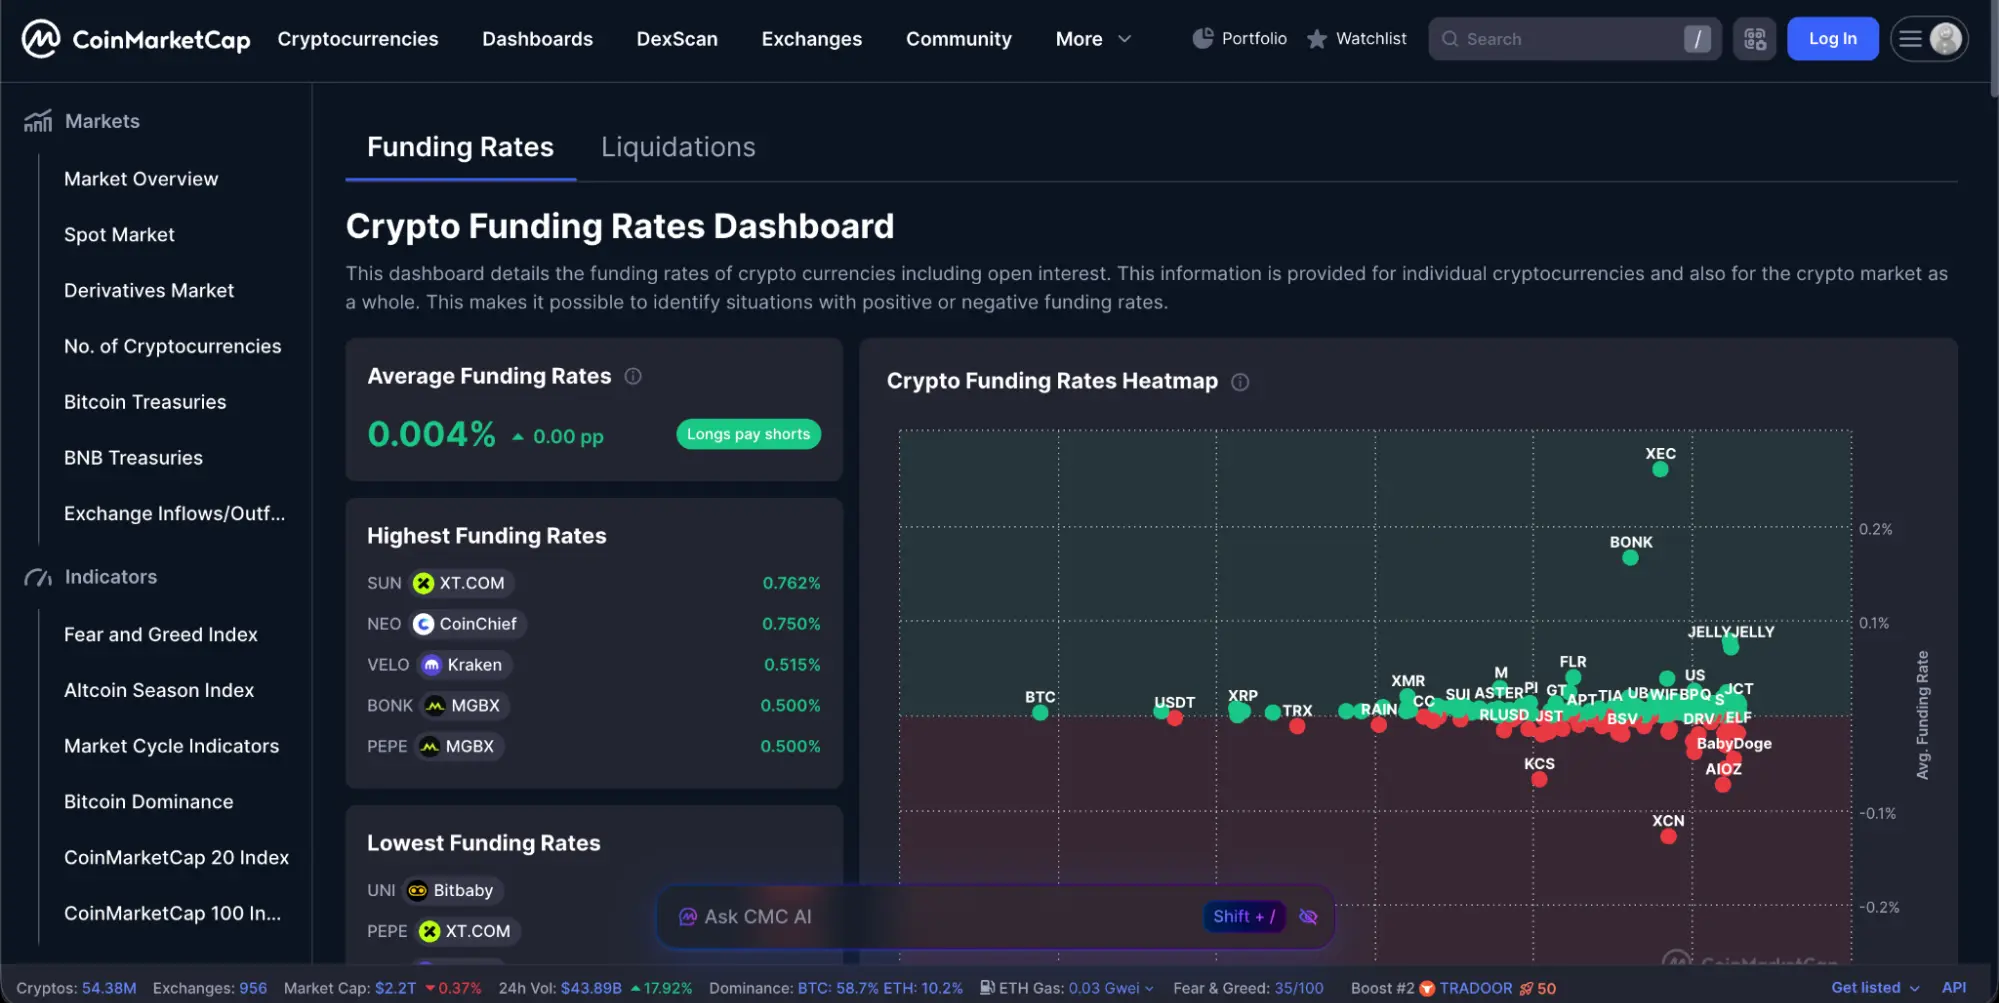Open Bitcoin Dominance page
The width and height of the screenshot is (1999, 1004).
pyautogui.click(x=148, y=802)
